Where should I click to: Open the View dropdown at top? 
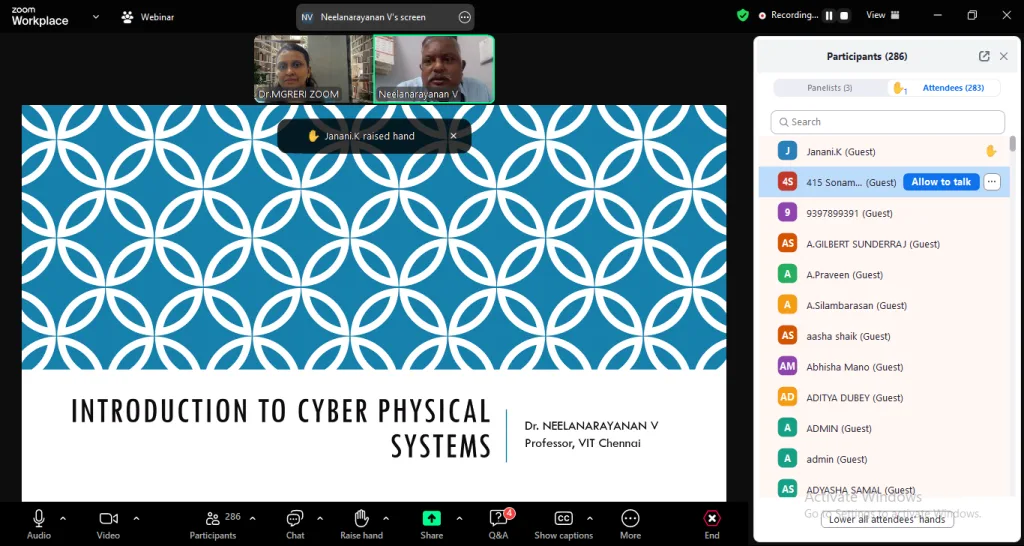click(881, 15)
